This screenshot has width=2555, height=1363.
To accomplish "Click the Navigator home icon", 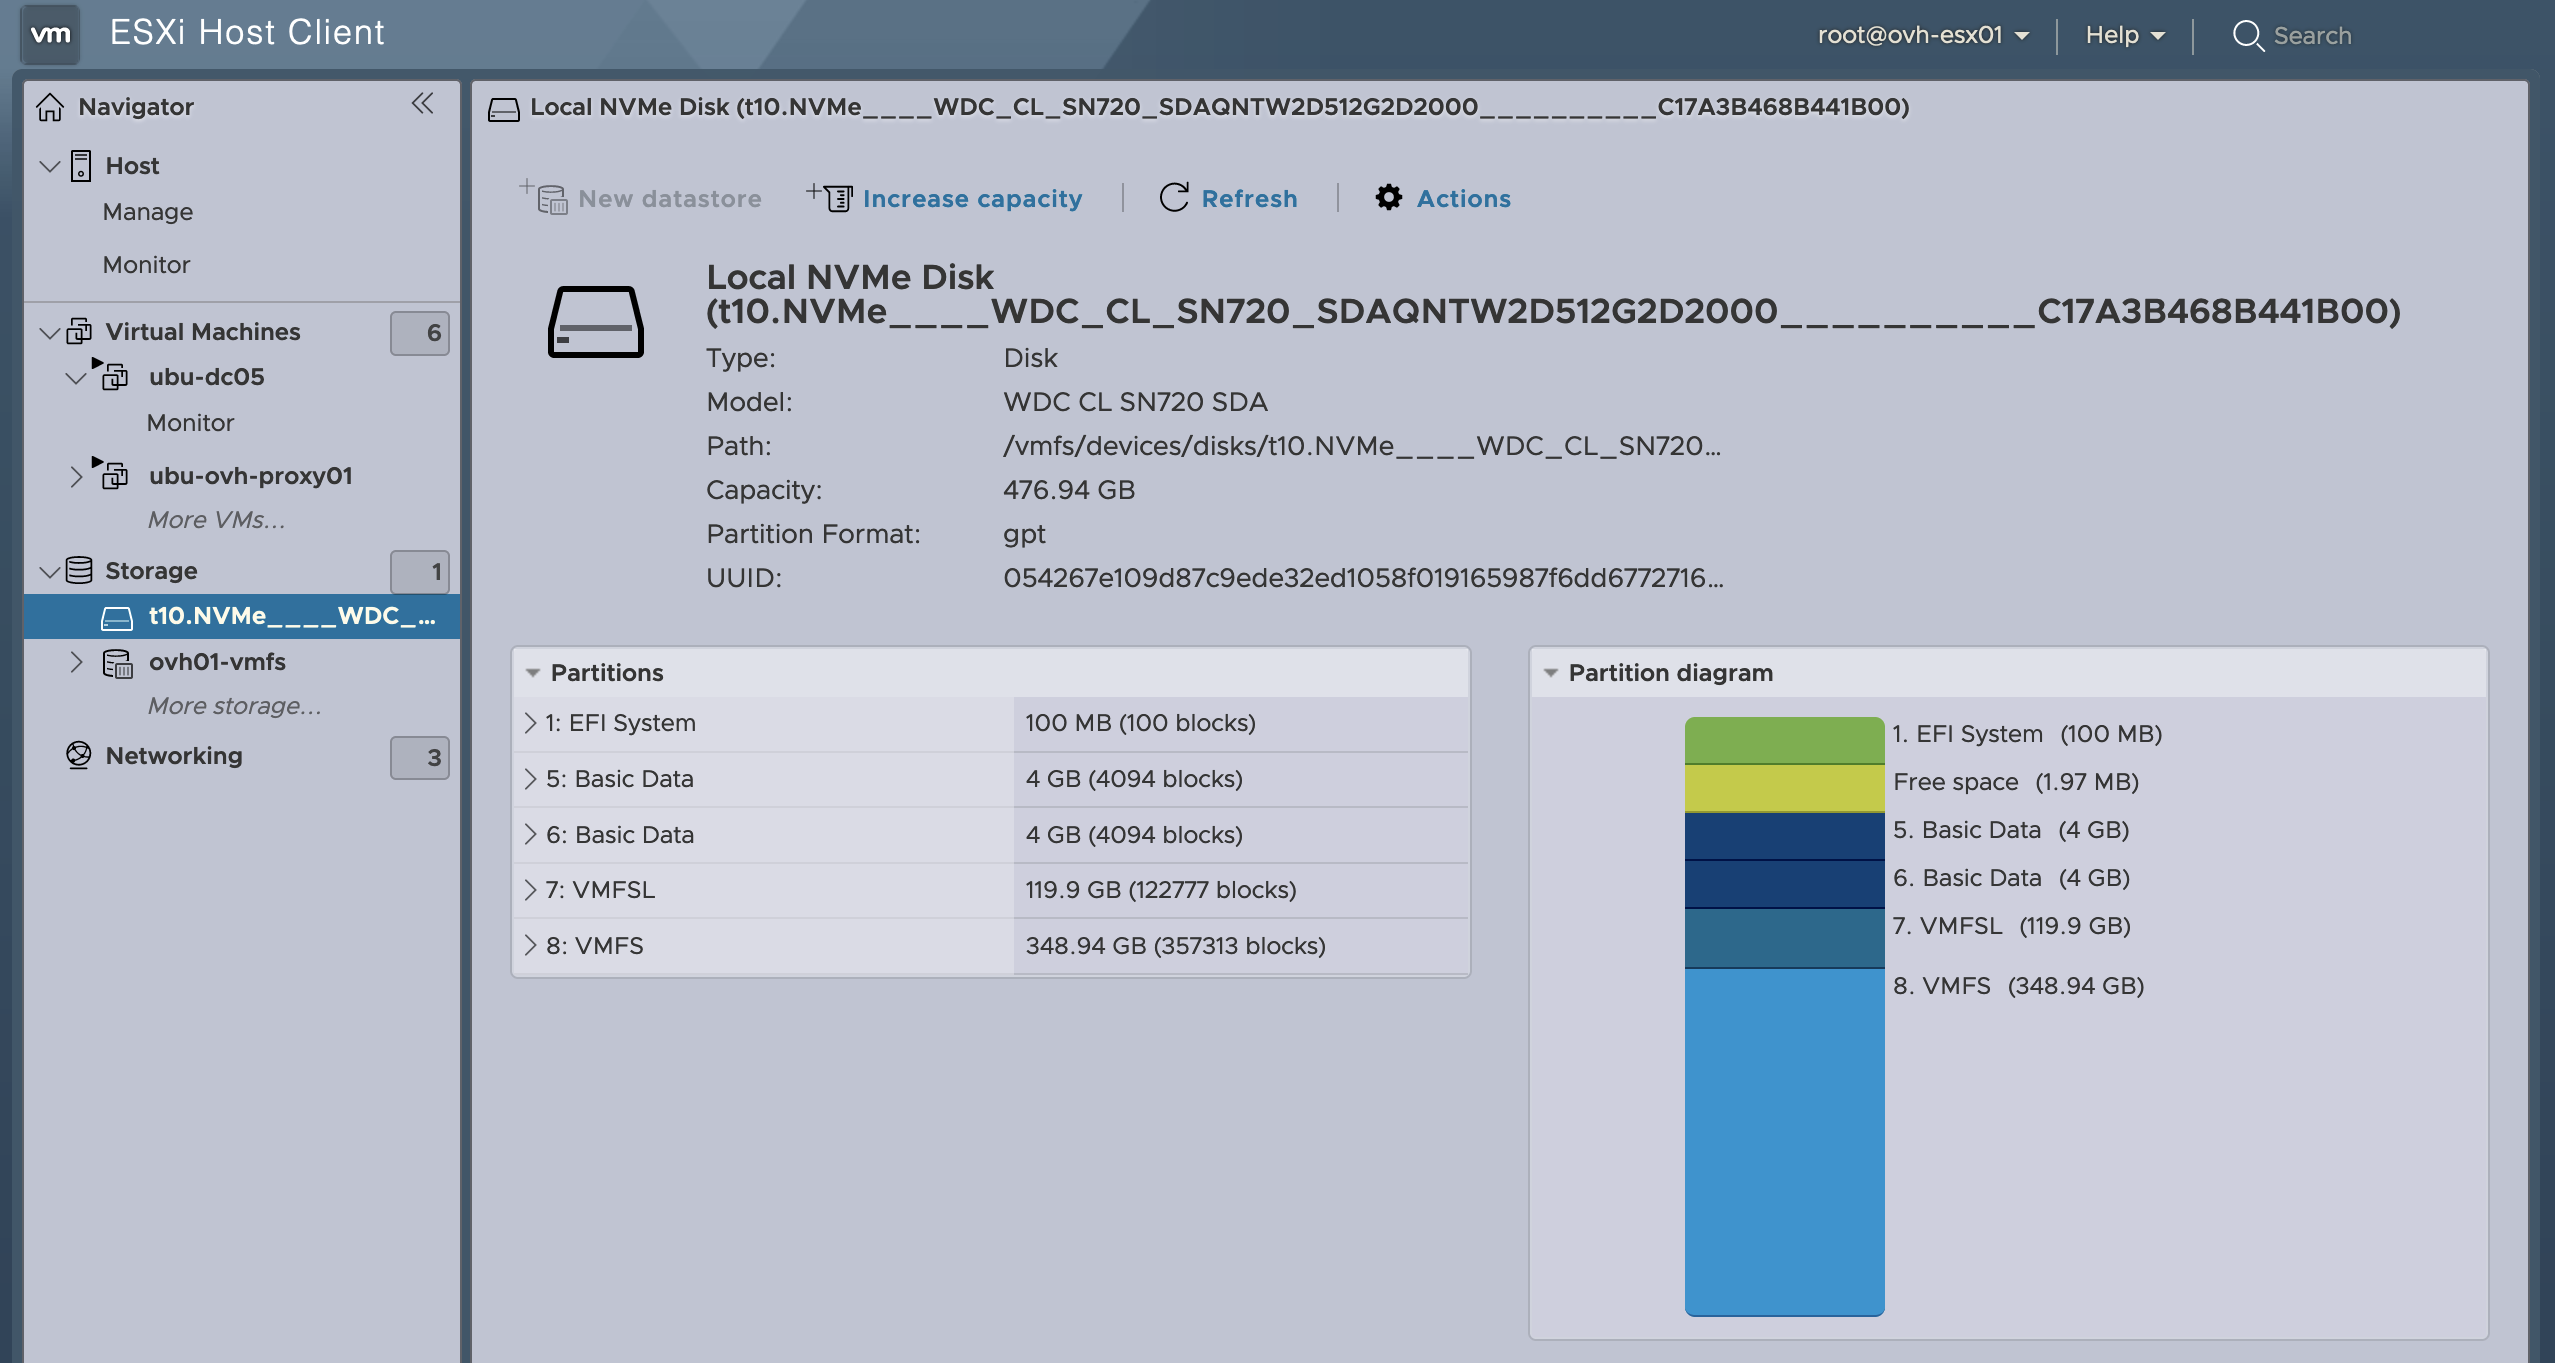I will click(x=50, y=107).
